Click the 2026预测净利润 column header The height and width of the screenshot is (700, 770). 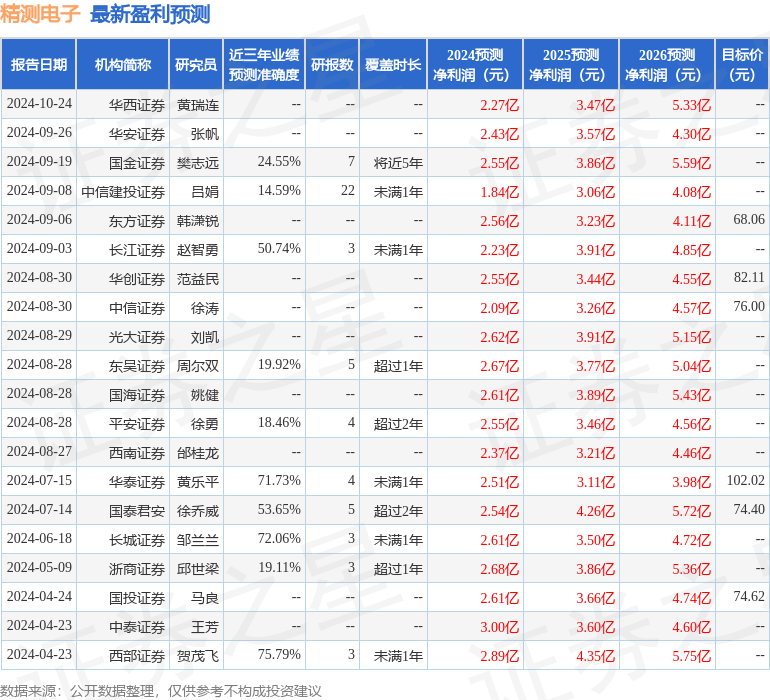pos(667,64)
